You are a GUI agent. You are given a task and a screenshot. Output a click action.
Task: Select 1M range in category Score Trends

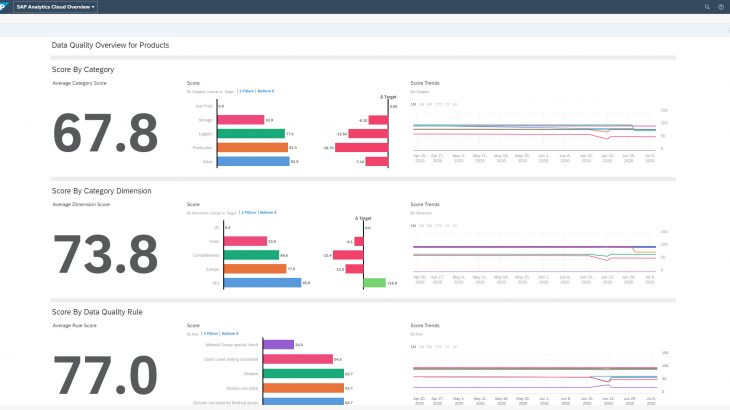point(414,103)
